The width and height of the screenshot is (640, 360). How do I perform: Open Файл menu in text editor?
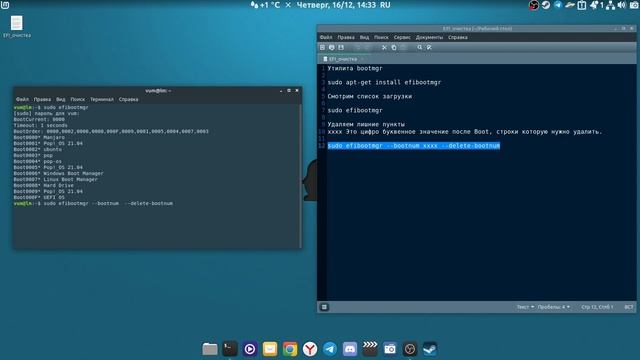(326, 37)
